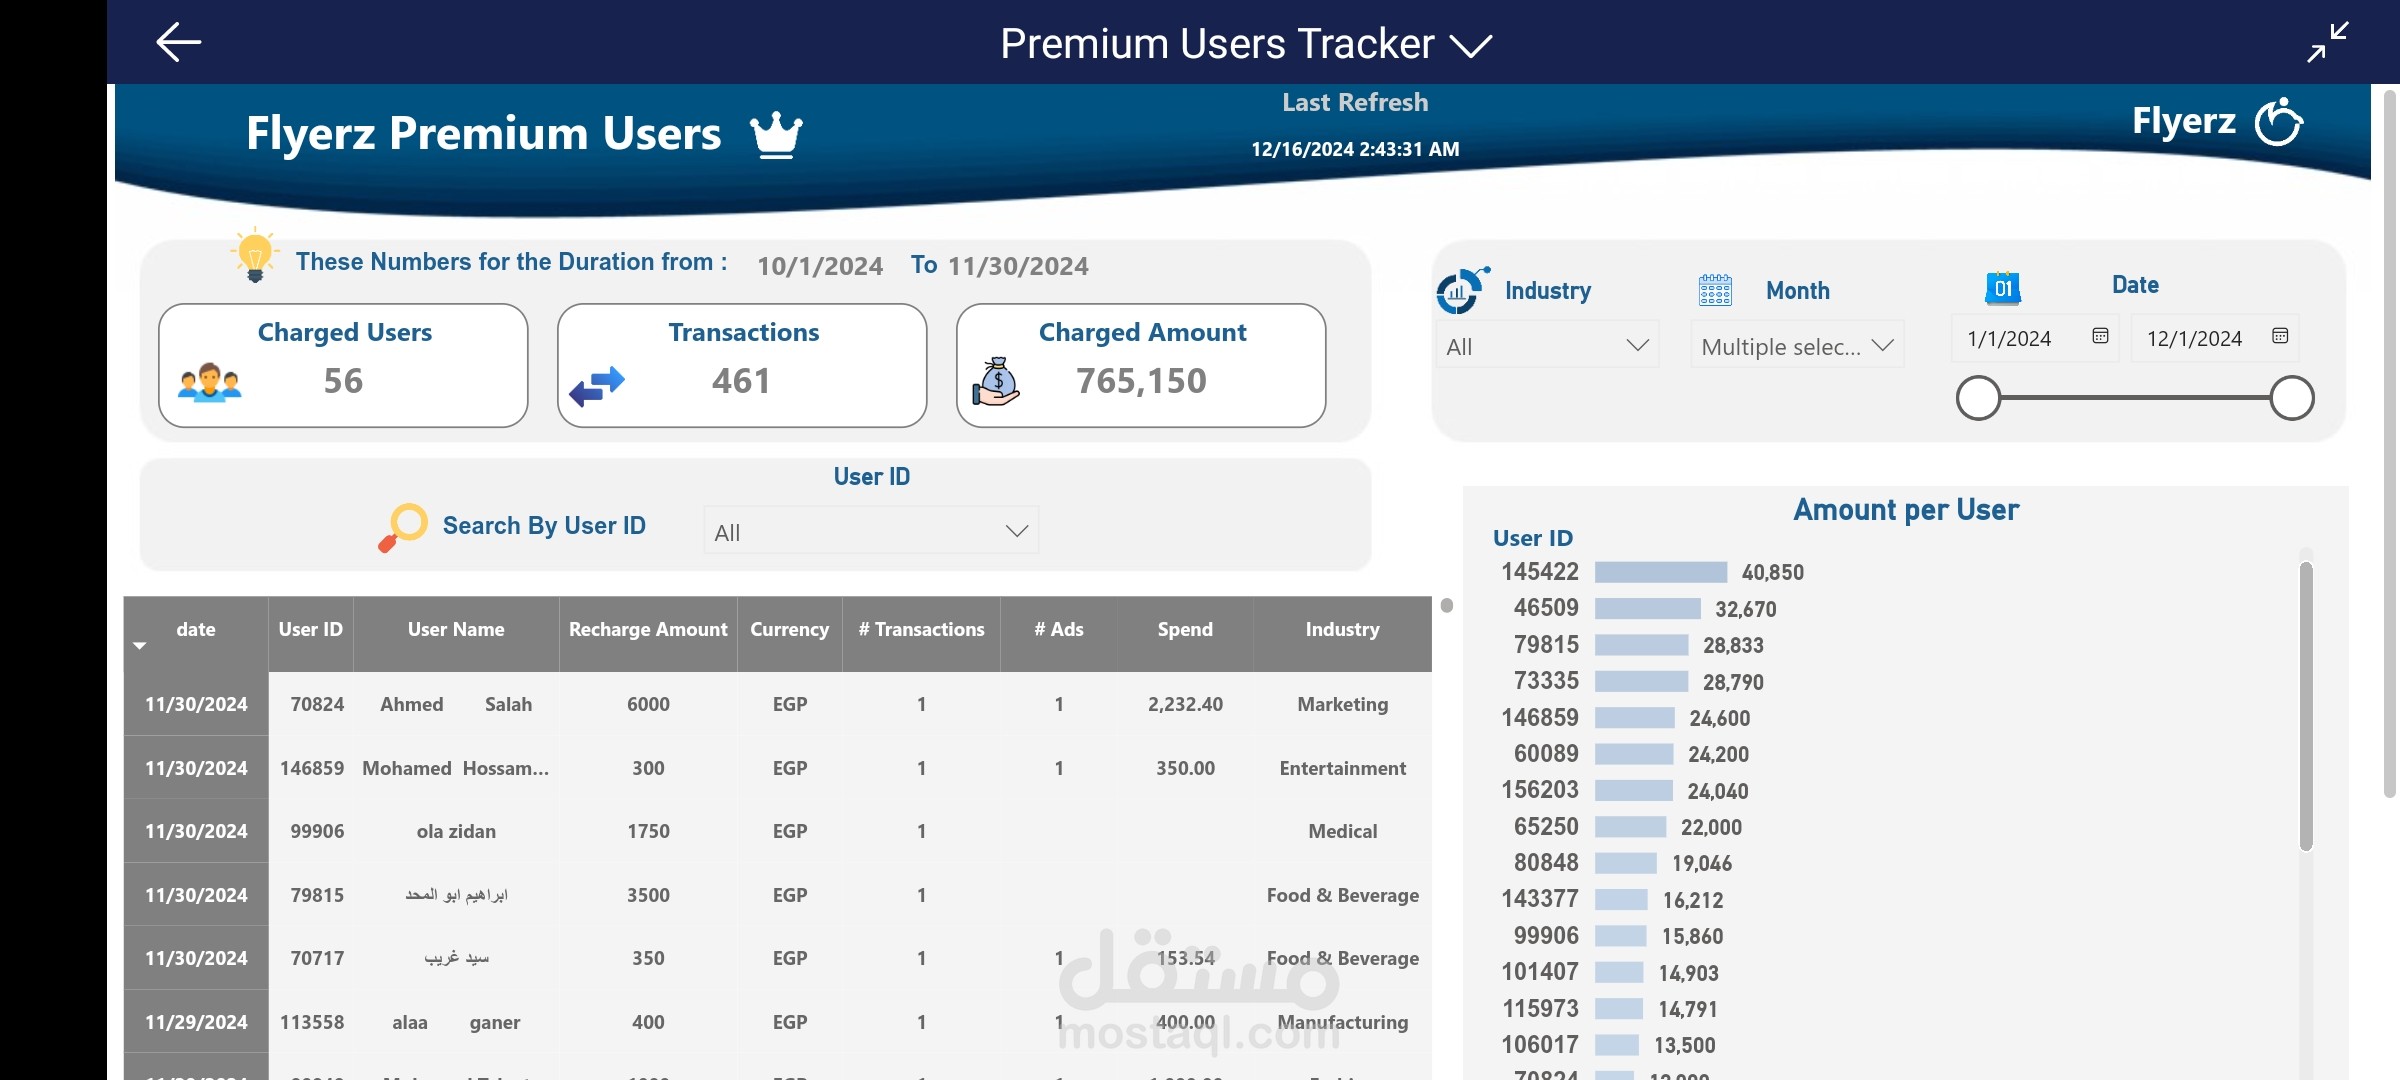2400x1080 pixels.
Task: Click the left date slider handle
Action: tap(1978, 398)
